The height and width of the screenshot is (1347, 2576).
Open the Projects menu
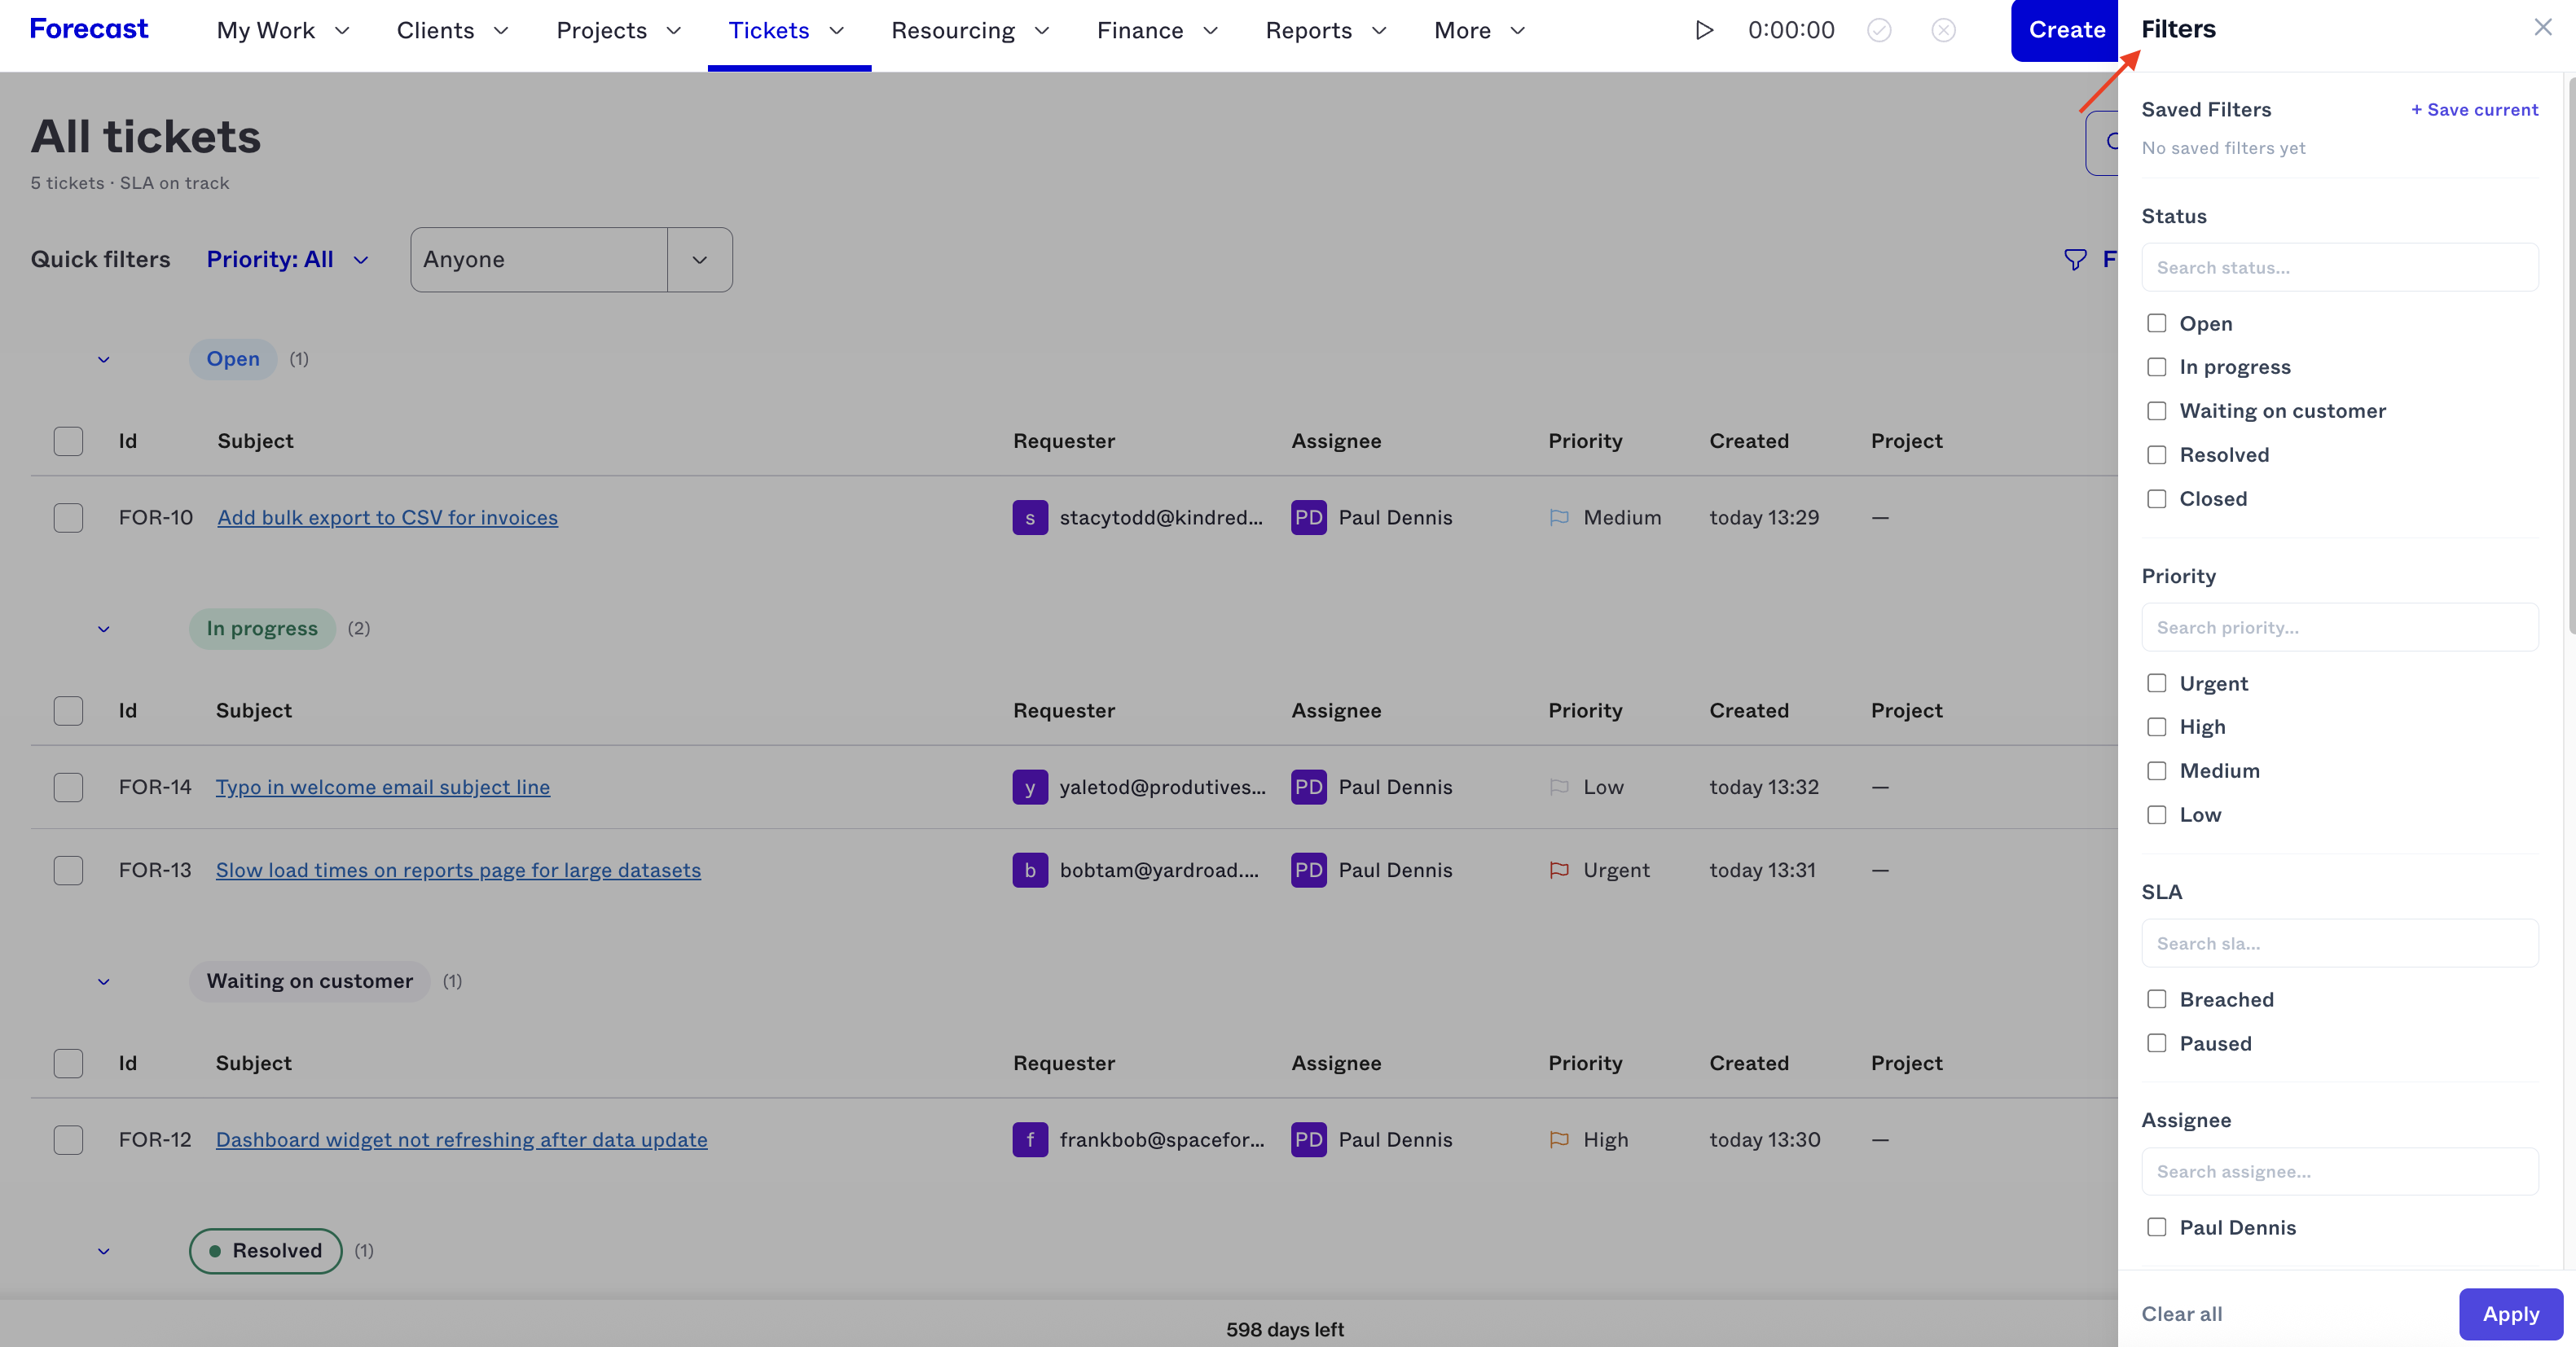[x=619, y=31]
